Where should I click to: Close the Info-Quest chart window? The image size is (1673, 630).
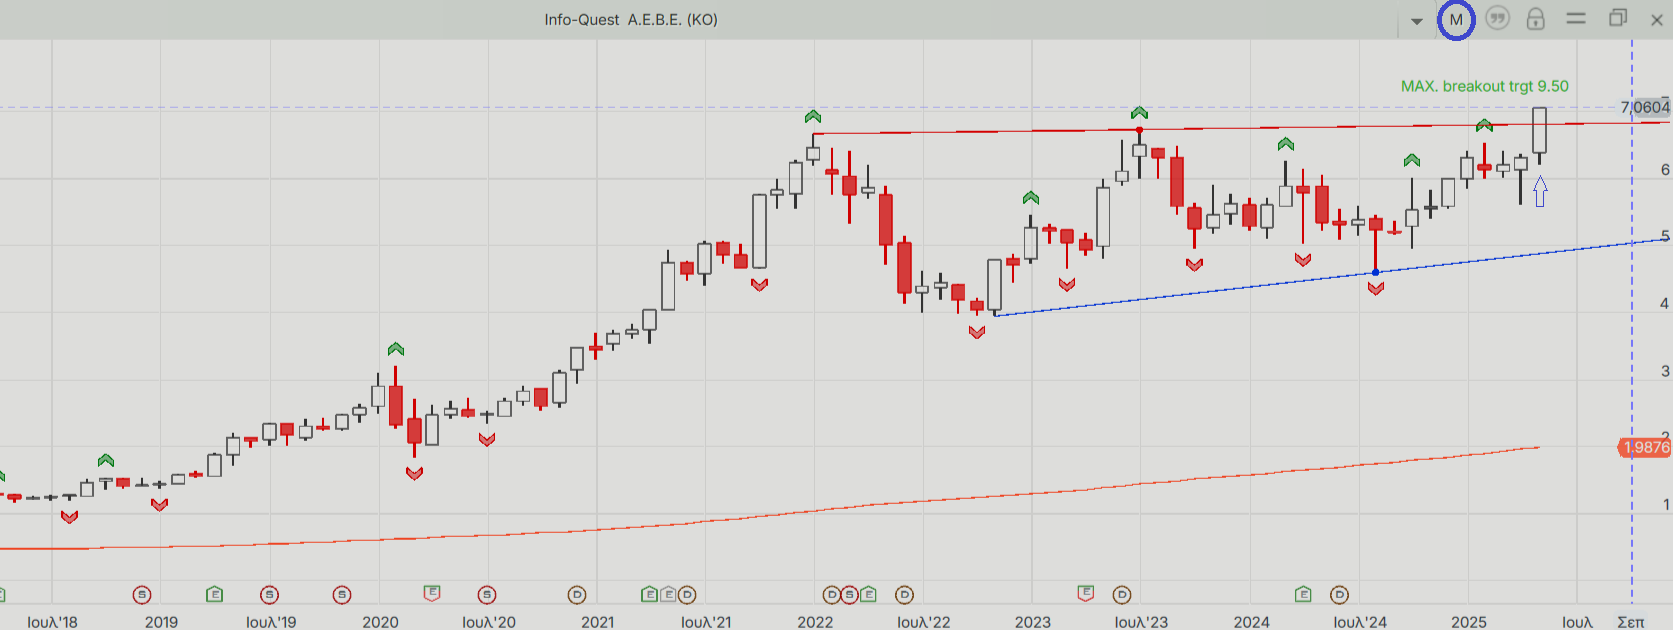coord(1656,19)
